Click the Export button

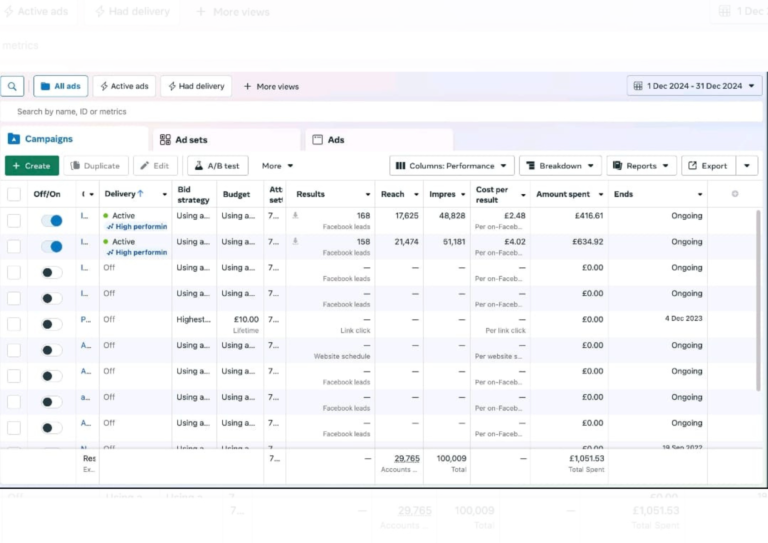point(708,166)
